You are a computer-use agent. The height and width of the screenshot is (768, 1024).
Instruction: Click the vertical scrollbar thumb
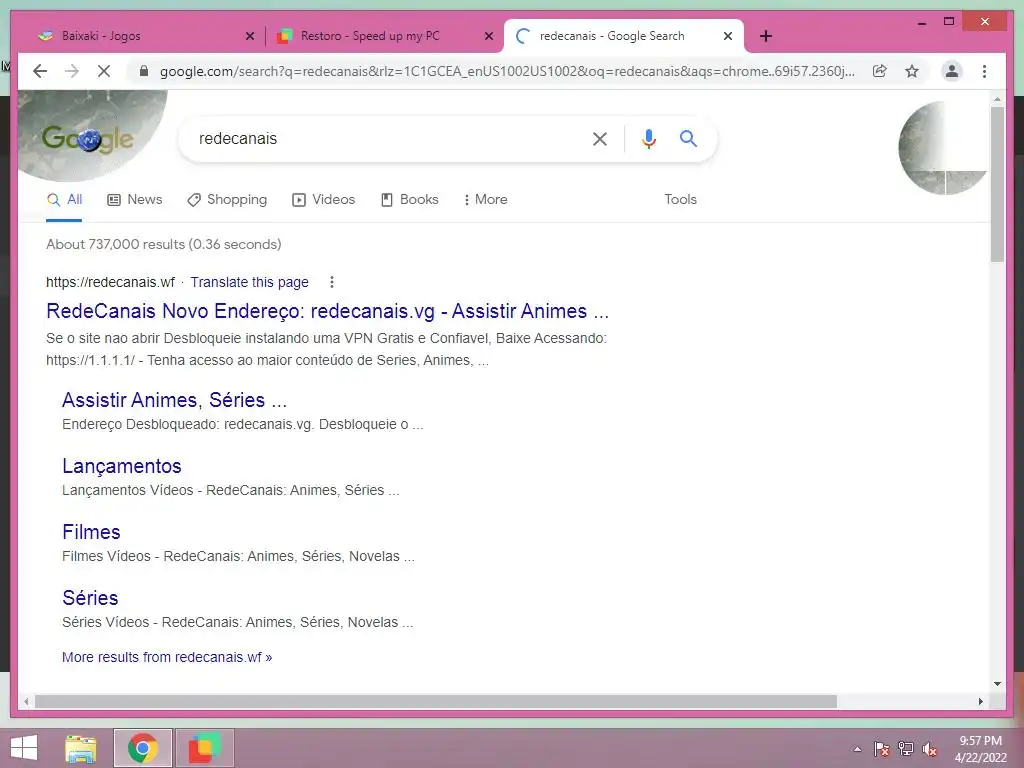click(x=997, y=184)
